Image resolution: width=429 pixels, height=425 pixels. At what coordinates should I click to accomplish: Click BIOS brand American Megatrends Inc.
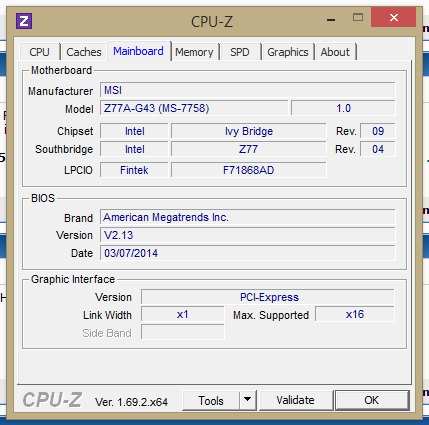(248, 217)
